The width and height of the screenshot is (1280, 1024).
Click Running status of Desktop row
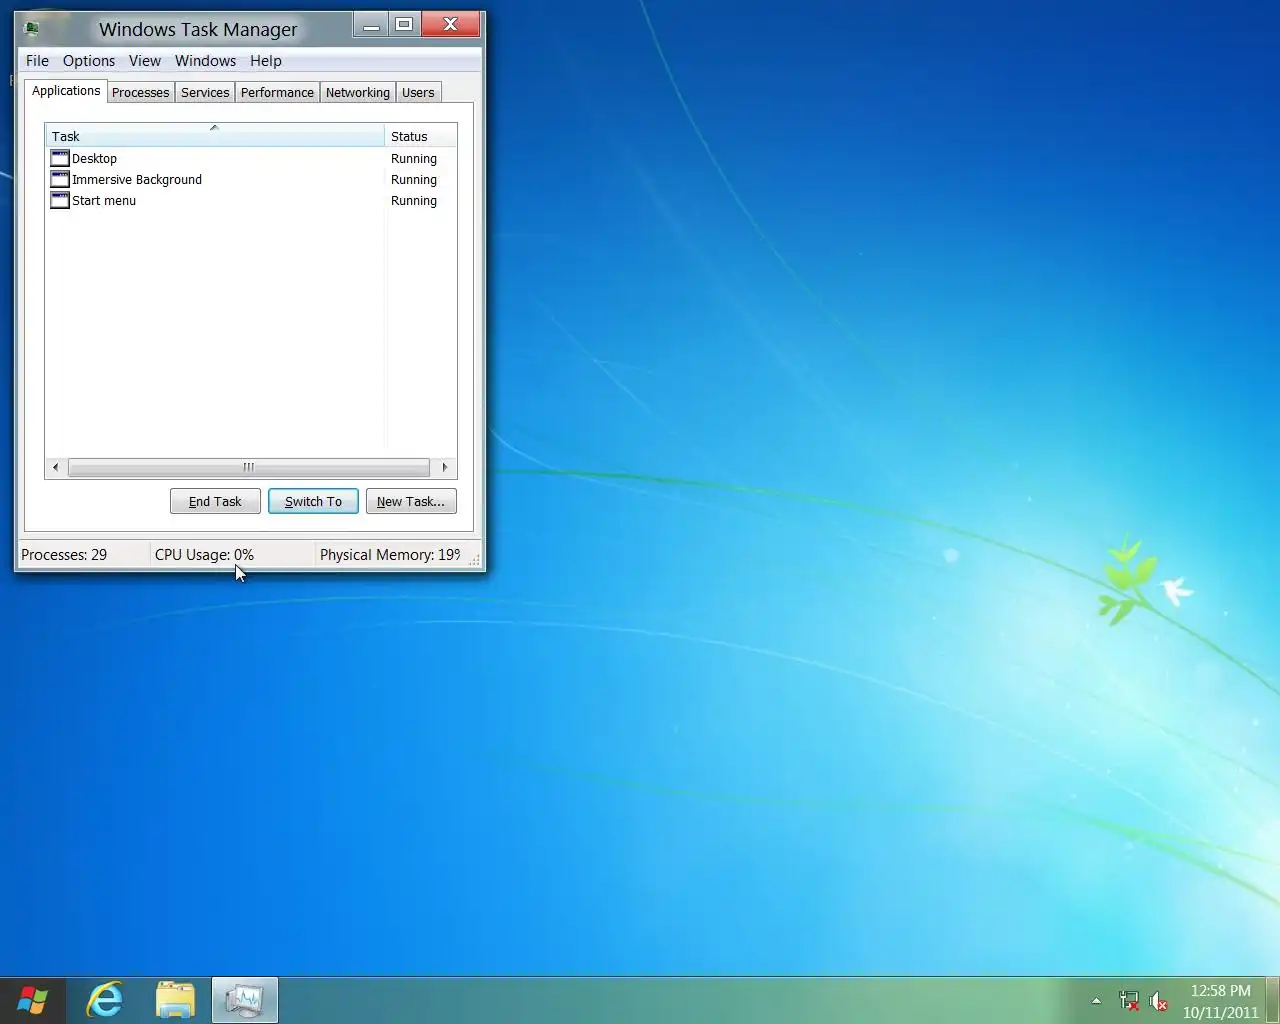414,159
